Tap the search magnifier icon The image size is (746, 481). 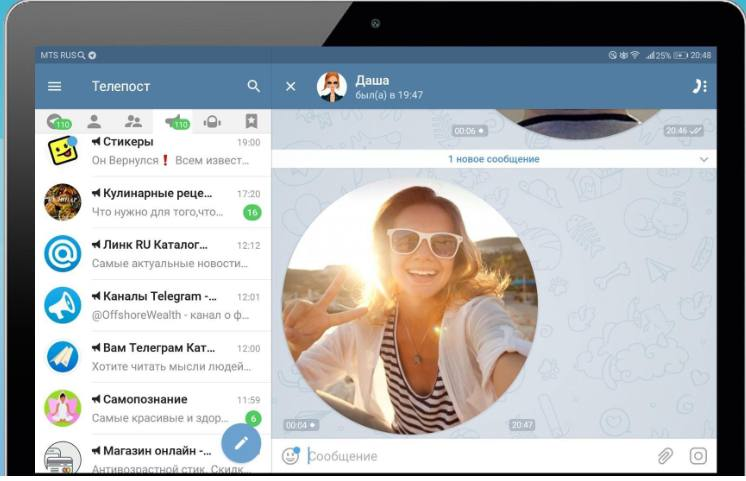pos(254,86)
